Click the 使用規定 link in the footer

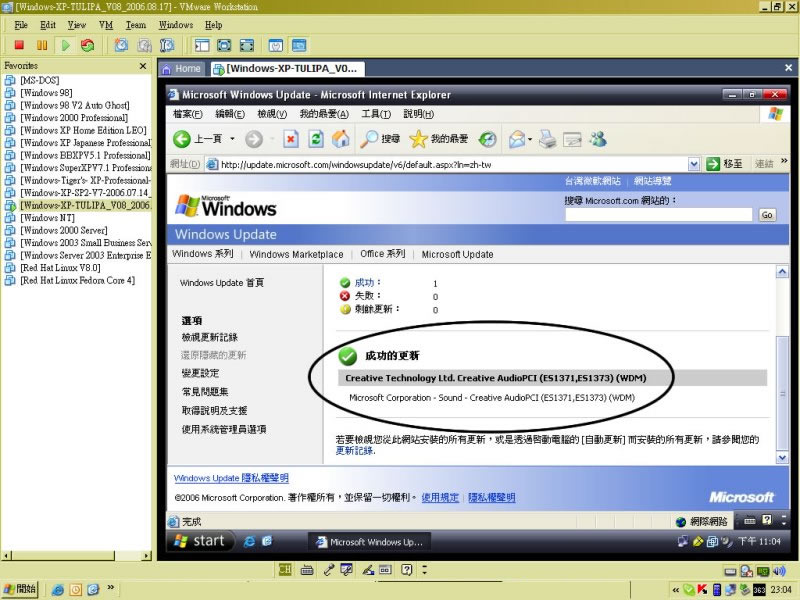click(440, 497)
